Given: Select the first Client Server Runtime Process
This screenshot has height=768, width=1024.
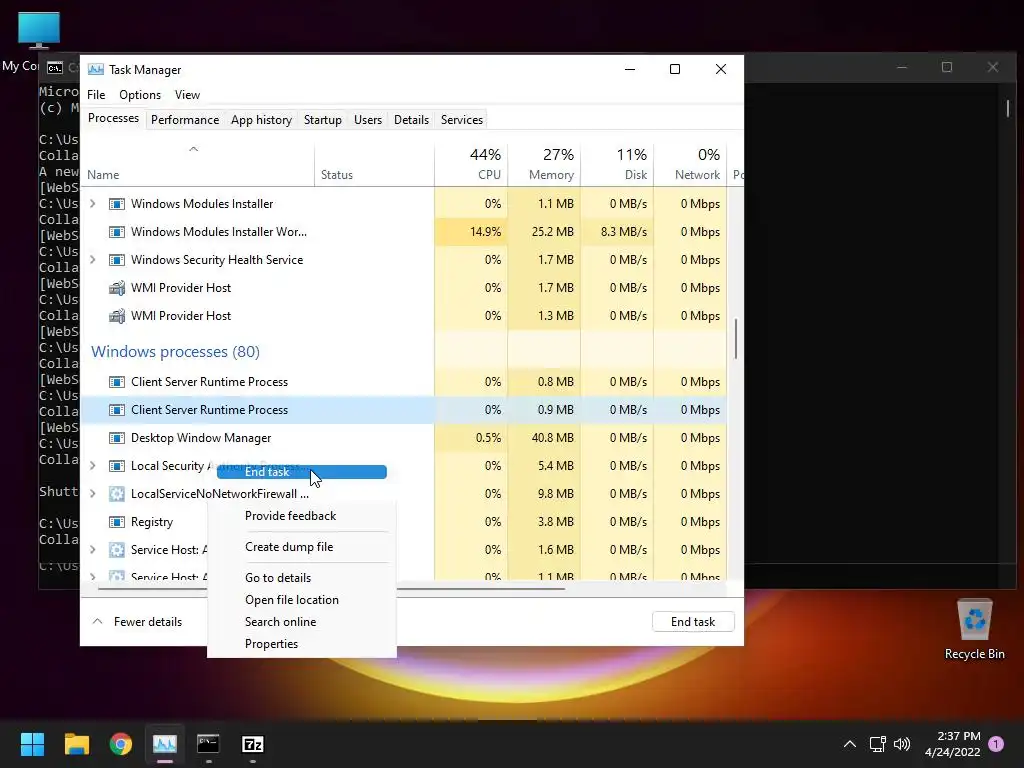Looking at the screenshot, I should (404, 382).
